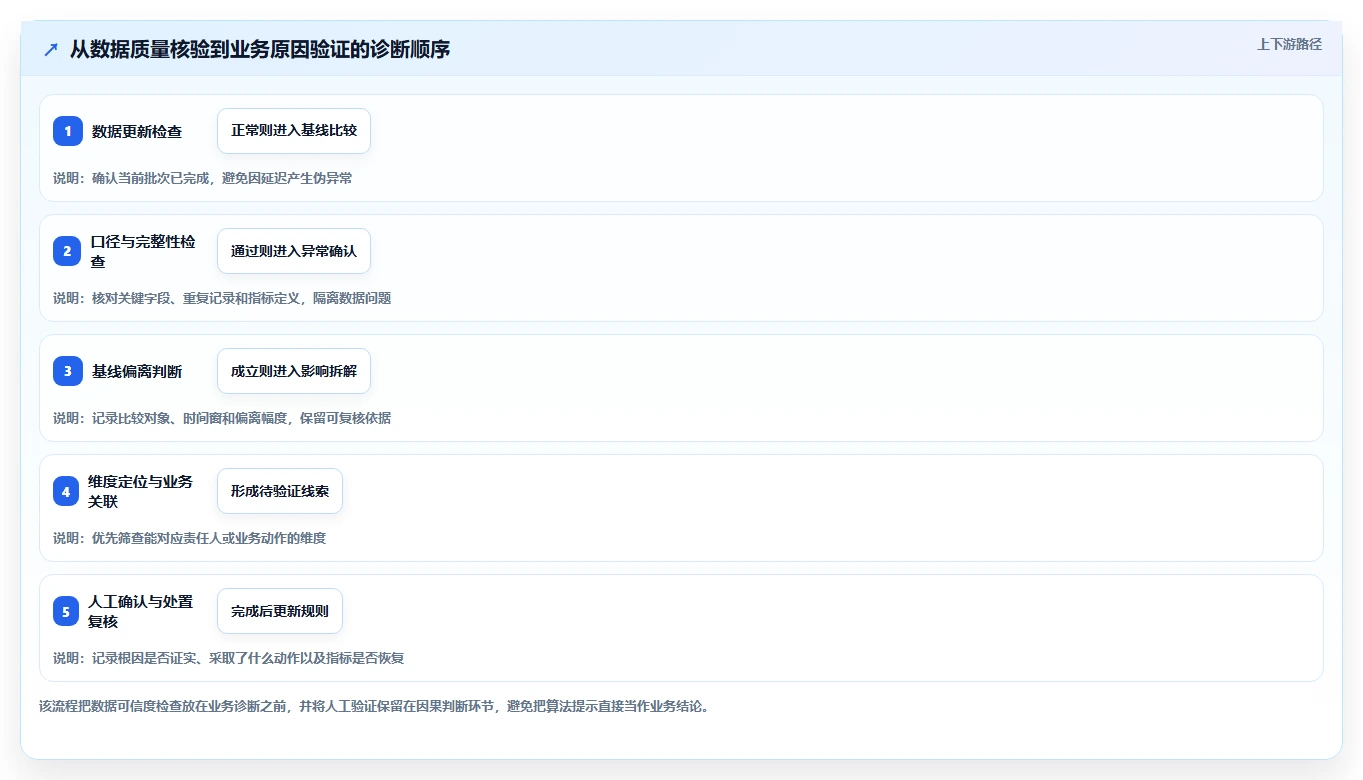Click step number 2 badge
The height and width of the screenshot is (780, 1363).
tap(68, 251)
